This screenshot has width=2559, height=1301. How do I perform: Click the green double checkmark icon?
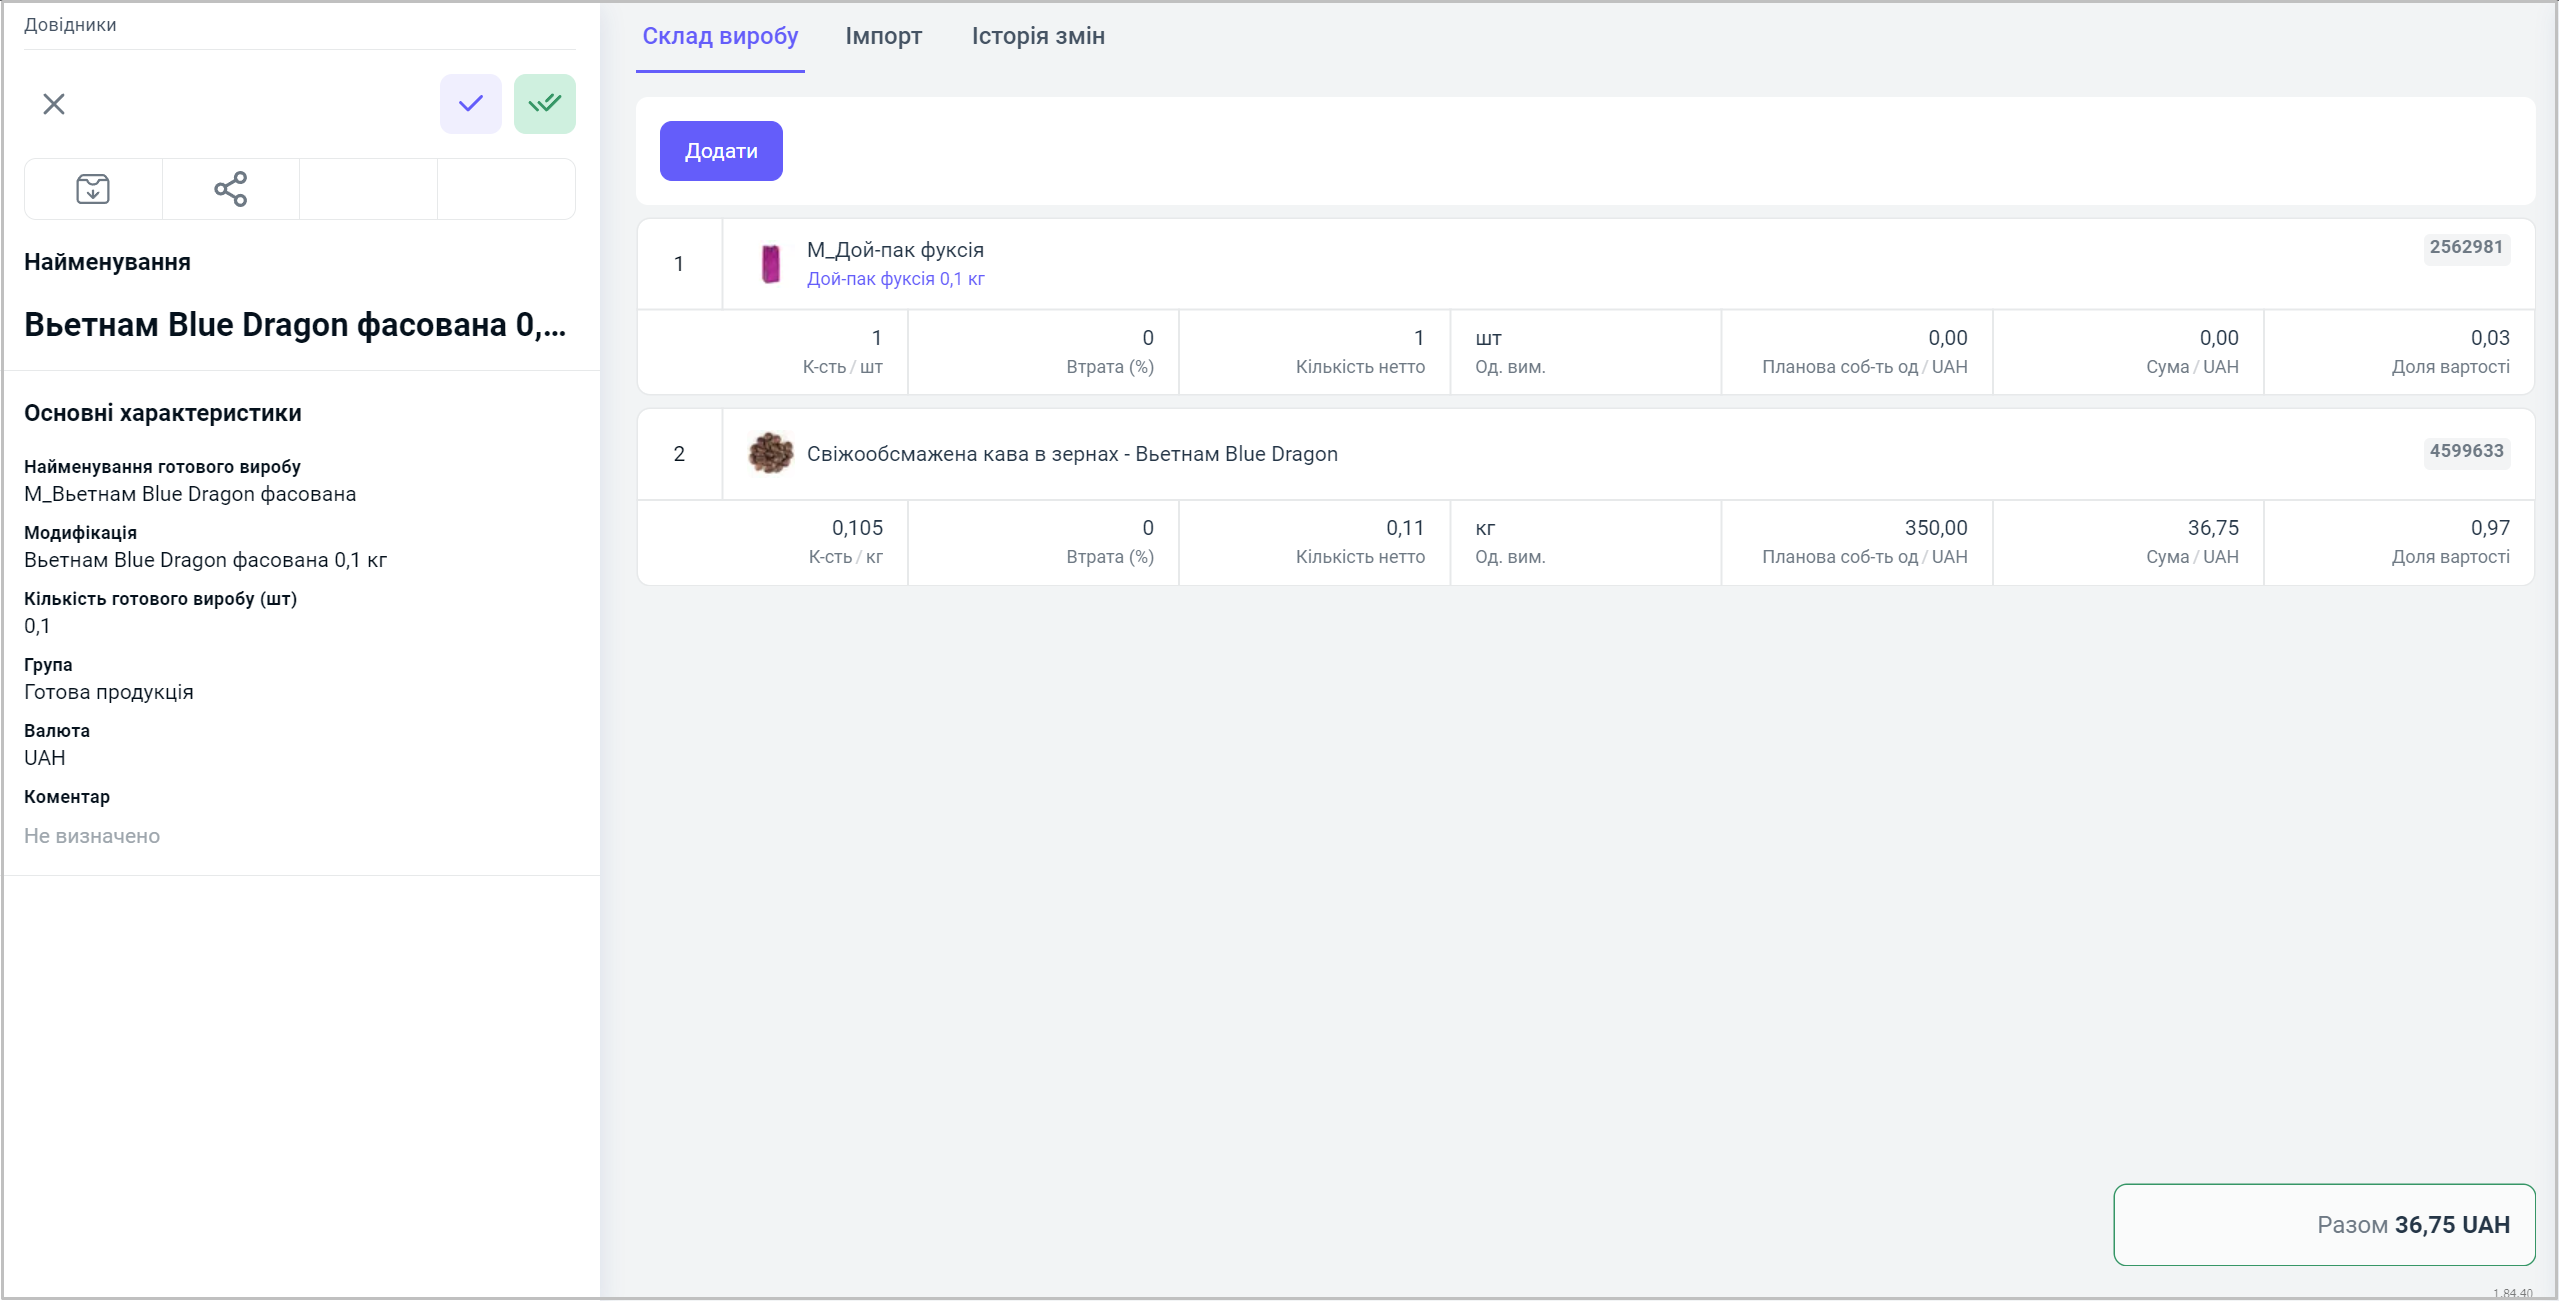[545, 104]
